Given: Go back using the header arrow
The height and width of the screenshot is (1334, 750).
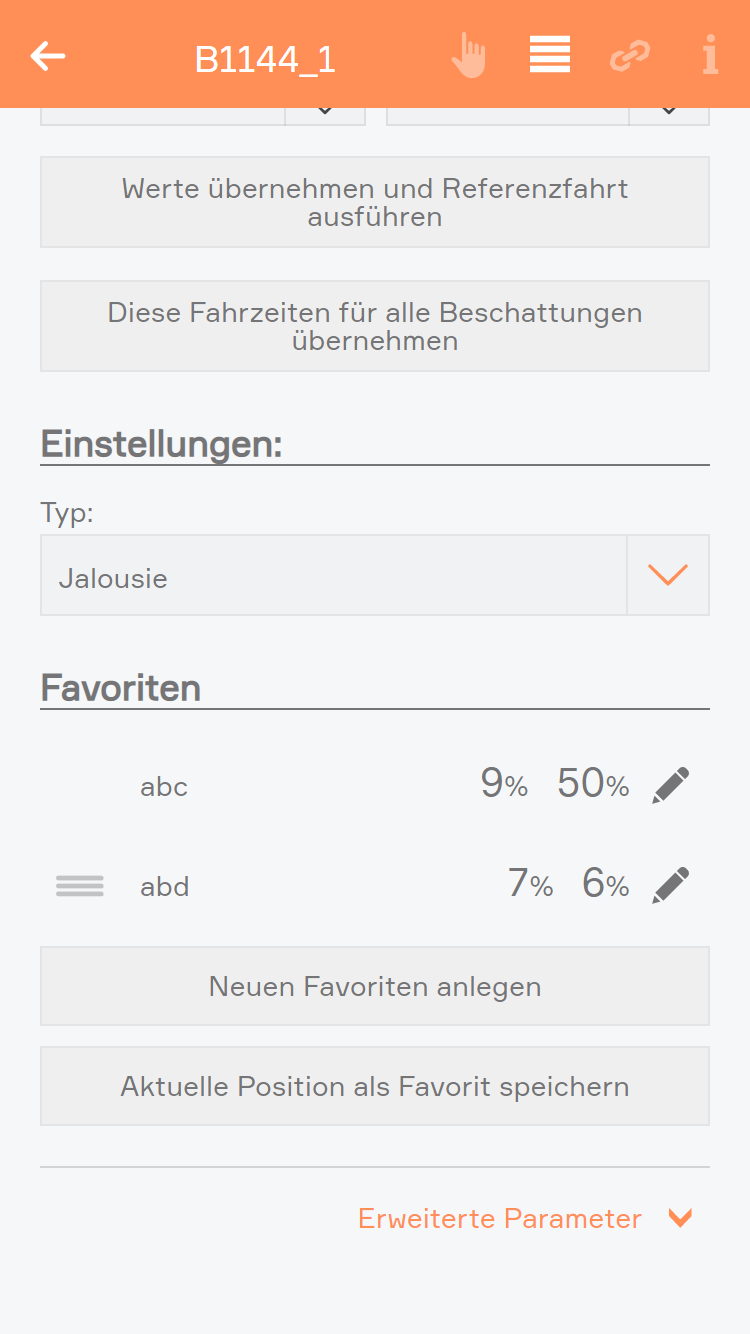Looking at the screenshot, I should (48, 56).
